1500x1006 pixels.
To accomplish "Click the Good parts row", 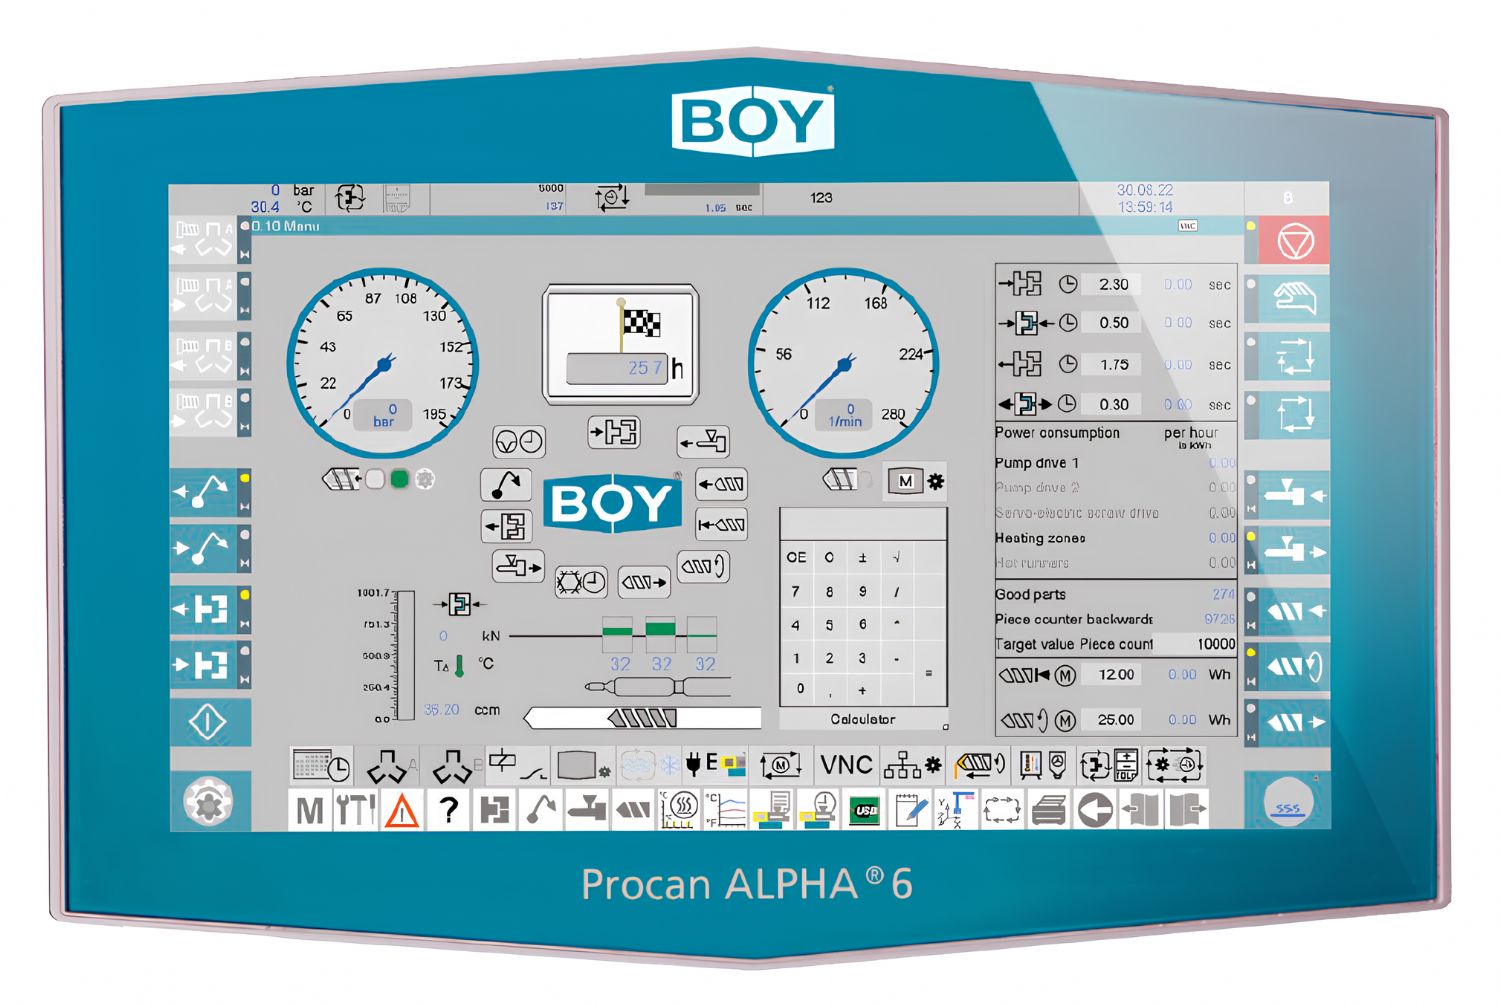I will pyautogui.click(x=1116, y=594).
